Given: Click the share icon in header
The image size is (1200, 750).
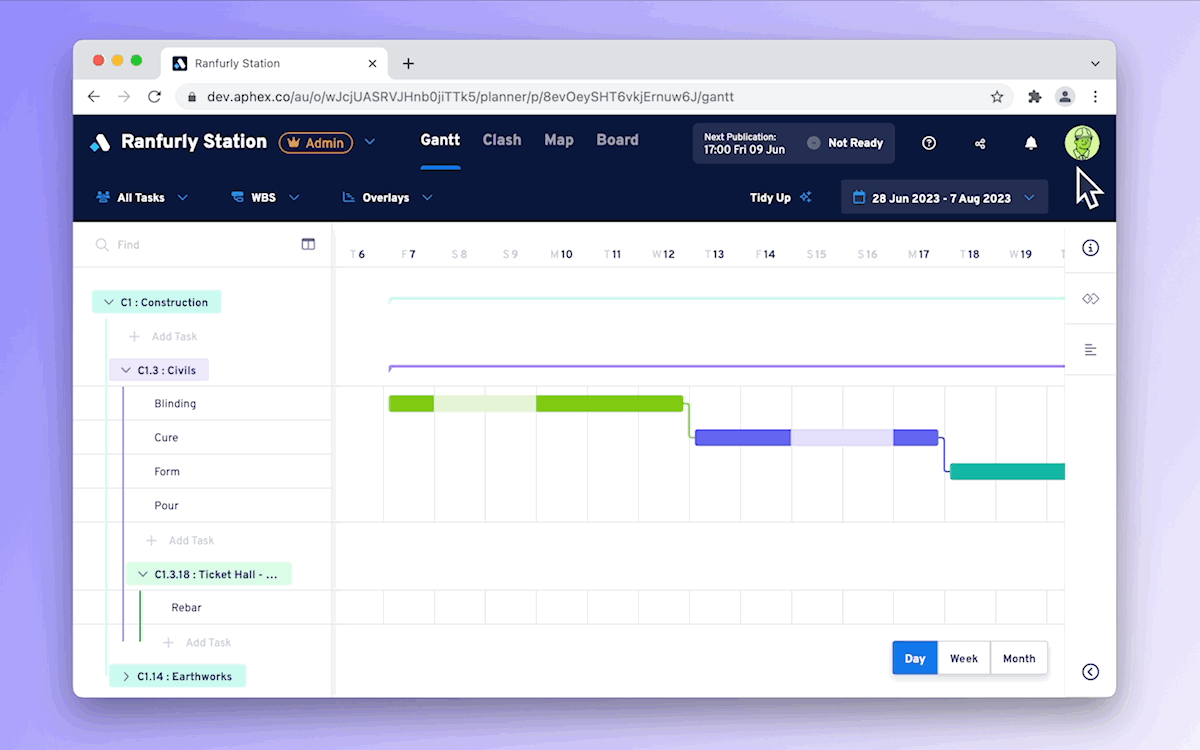Looking at the screenshot, I should 980,143.
